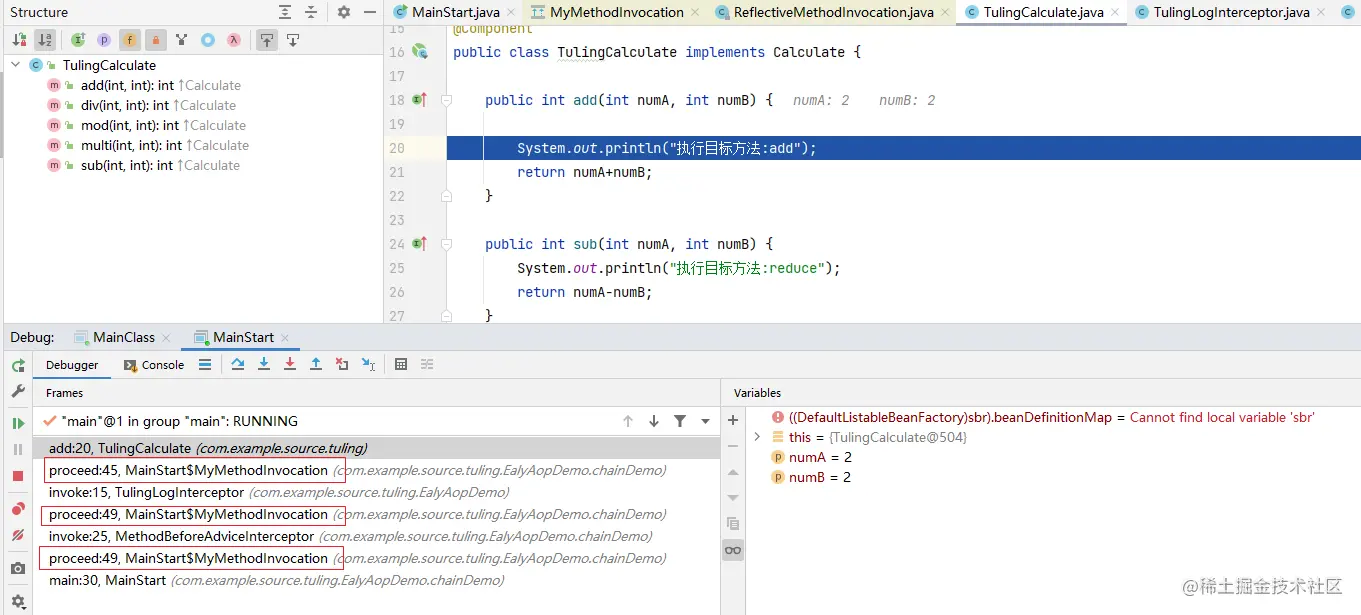Viewport: 1361px width, 615px height.
Task: Click the frames filter funnel icon
Action: [680, 422]
